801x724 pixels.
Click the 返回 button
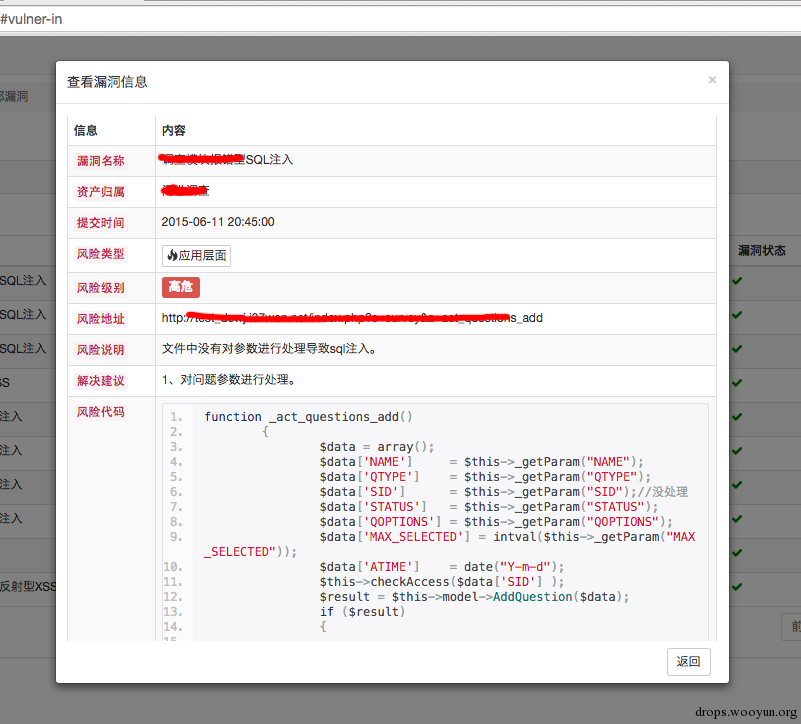(688, 662)
